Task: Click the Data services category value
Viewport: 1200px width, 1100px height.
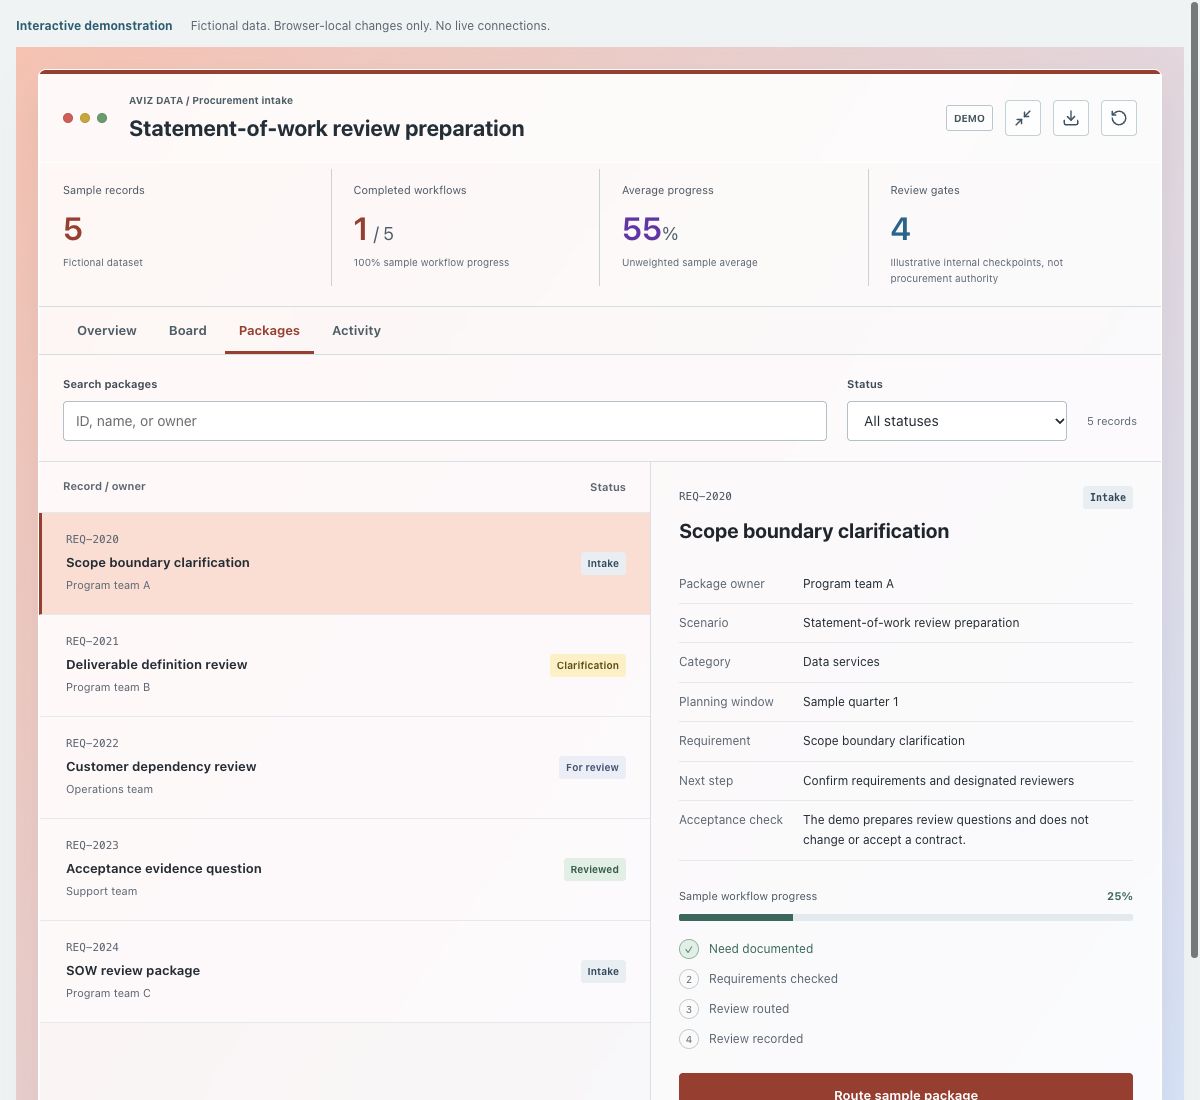Action: click(x=841, y=662)
